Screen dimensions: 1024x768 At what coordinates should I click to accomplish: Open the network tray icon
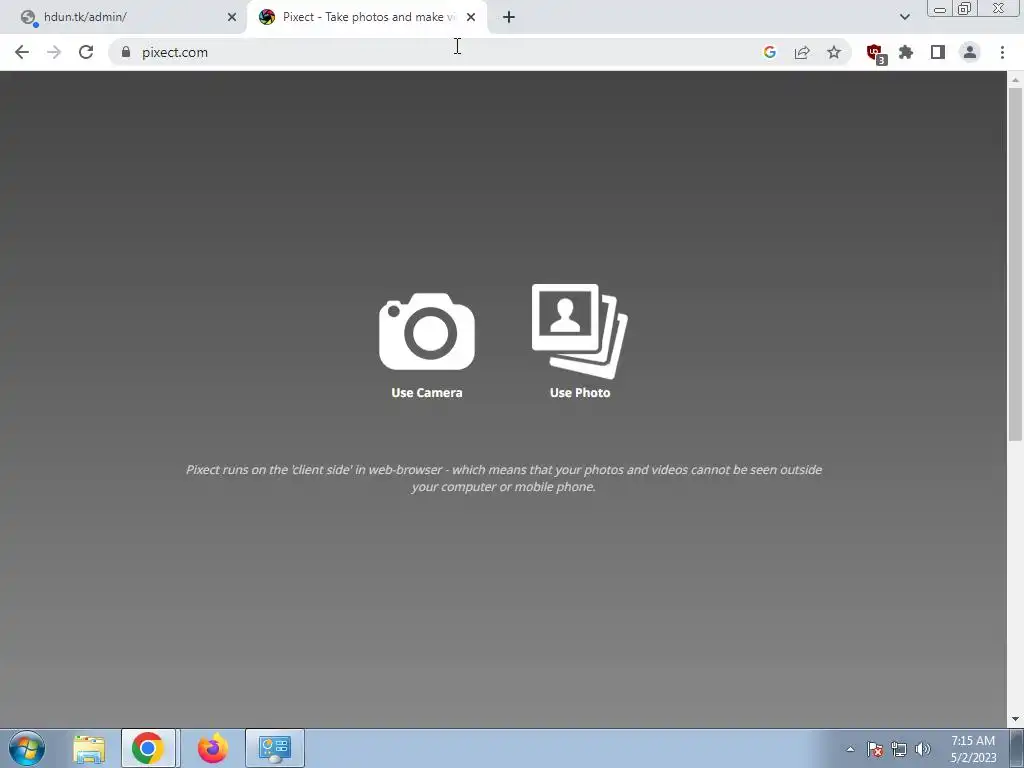click(899, 749)
